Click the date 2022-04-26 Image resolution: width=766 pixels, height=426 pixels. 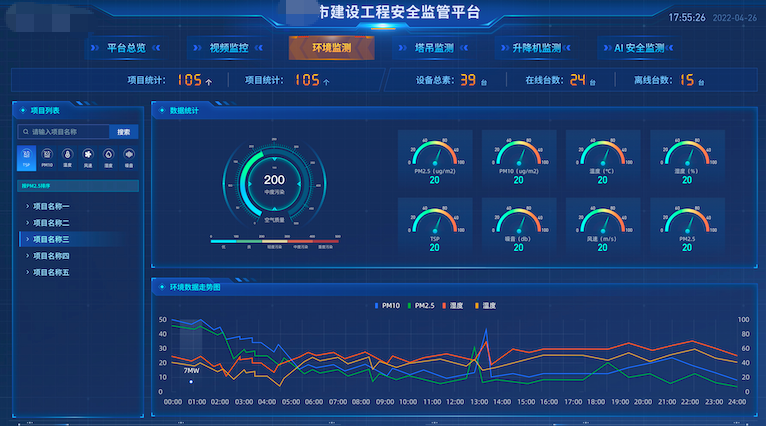tap(735, 18)
